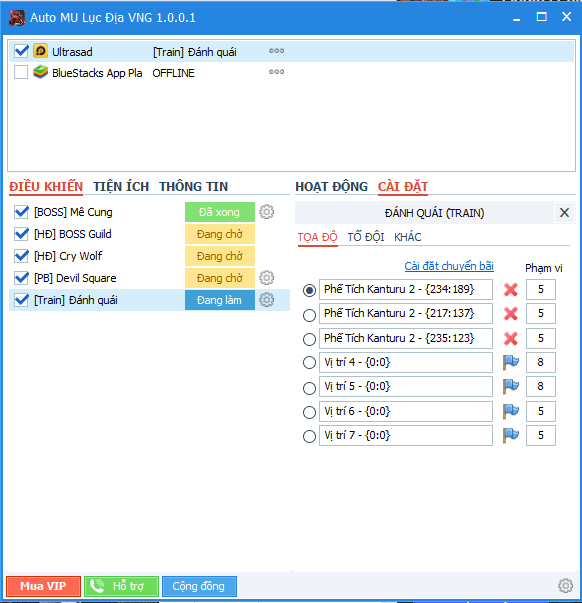Screen dimensions: 582x603
Task: Open the TỔ ĐỘI sub-tab
Action: tap(366, 237)
